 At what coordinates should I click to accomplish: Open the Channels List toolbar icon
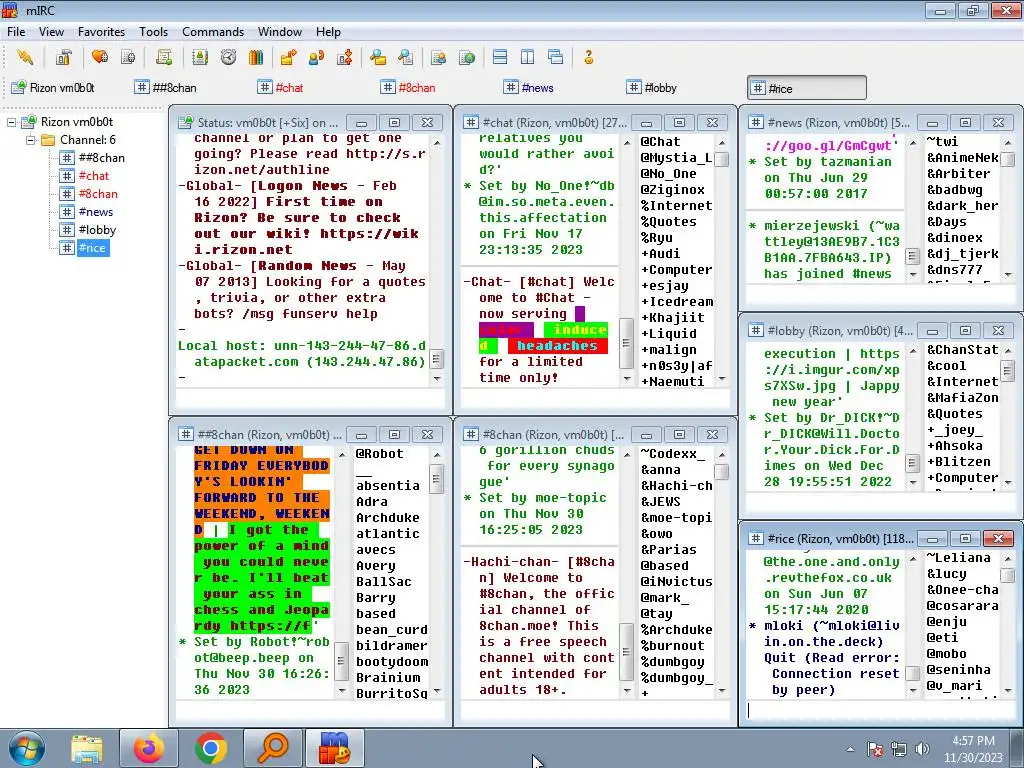click(128, 57)
